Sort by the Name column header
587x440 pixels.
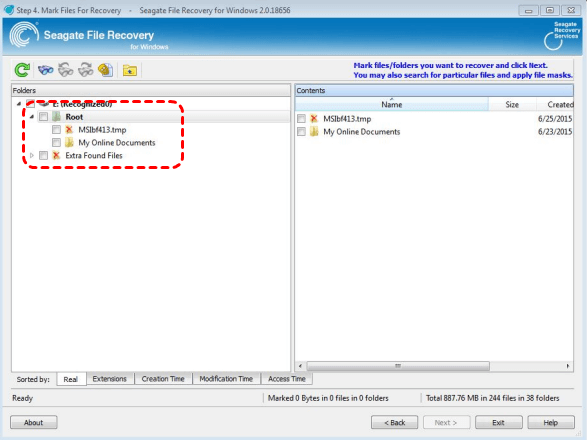coord(392,104)
